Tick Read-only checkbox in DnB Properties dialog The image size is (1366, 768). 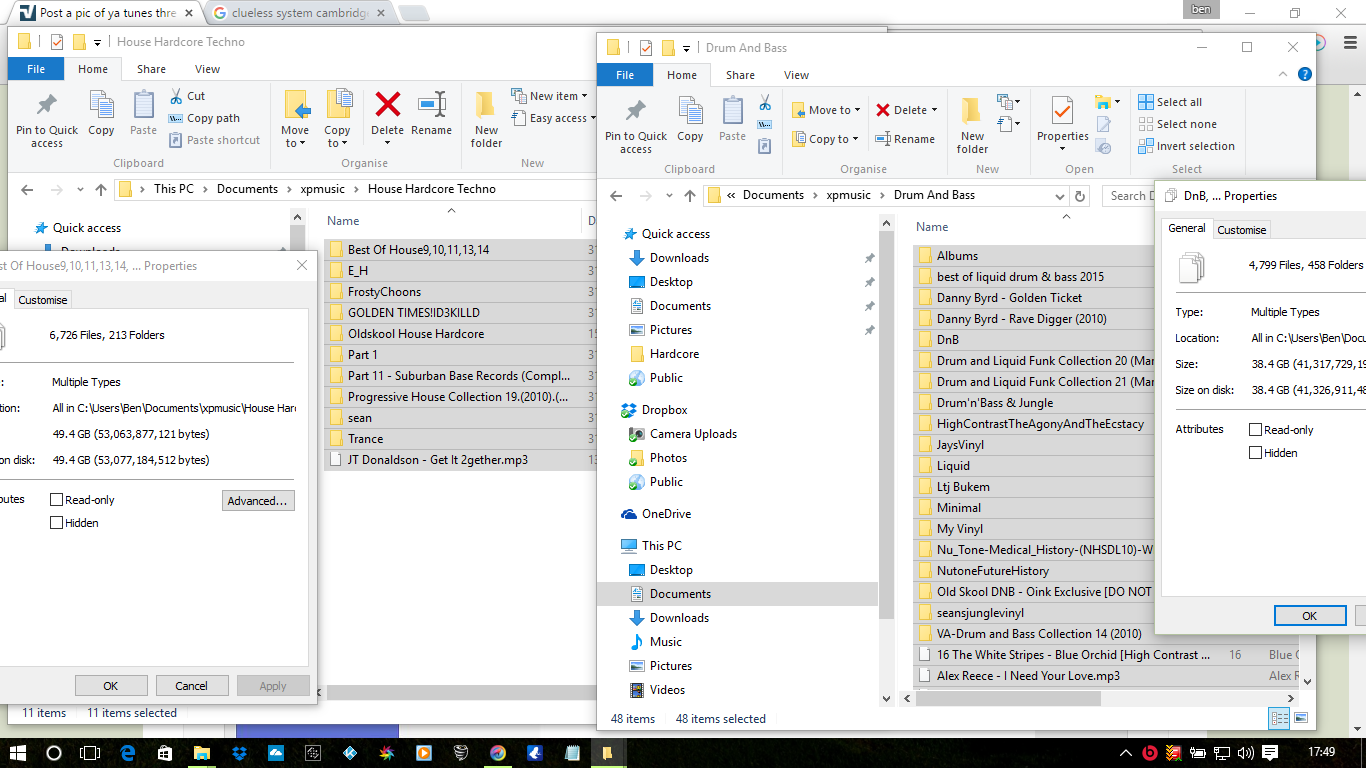tap(1255, 430)
